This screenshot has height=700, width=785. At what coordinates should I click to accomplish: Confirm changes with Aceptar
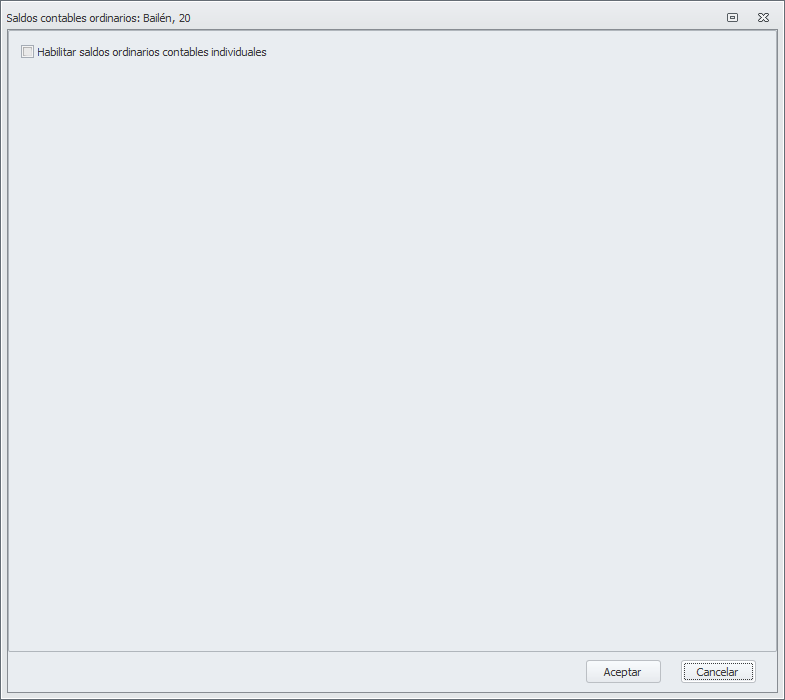click(623, 671)
